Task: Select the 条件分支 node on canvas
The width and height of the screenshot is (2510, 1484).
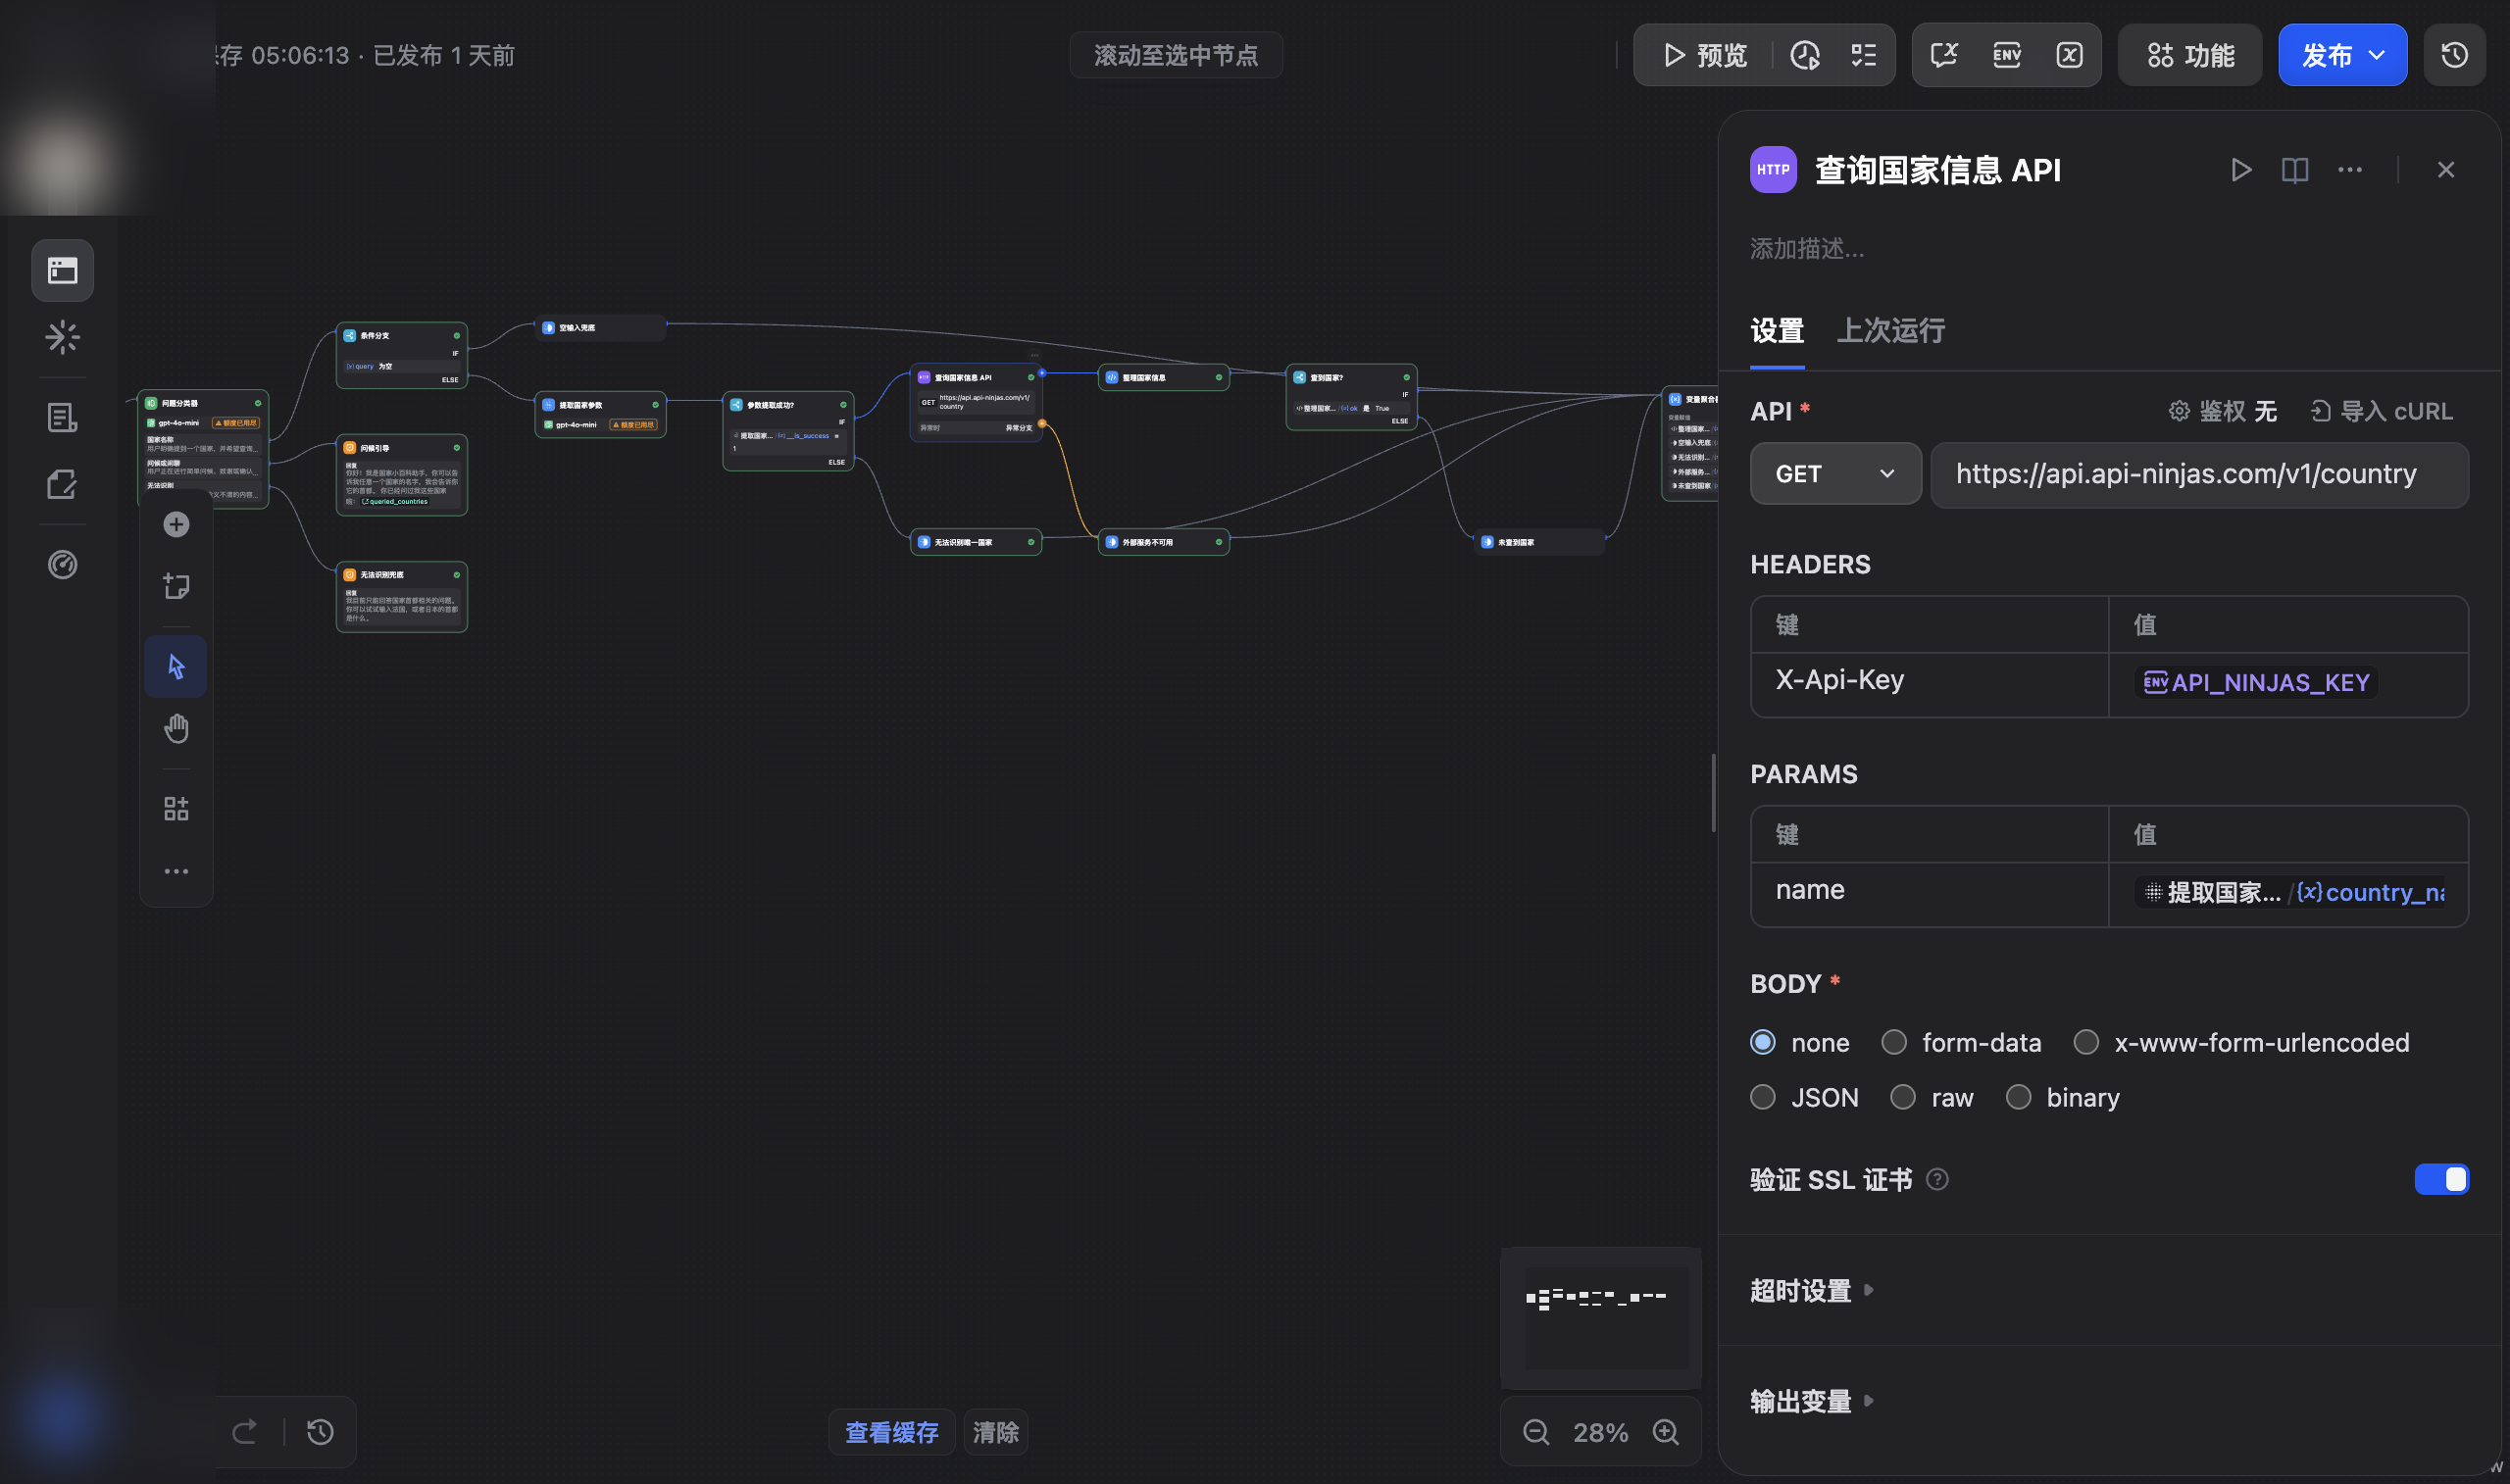Action: click(401, 355)
